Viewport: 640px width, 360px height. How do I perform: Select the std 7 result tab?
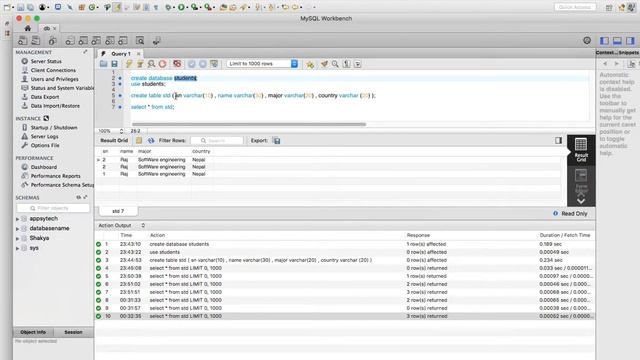(x=118, y=211)
